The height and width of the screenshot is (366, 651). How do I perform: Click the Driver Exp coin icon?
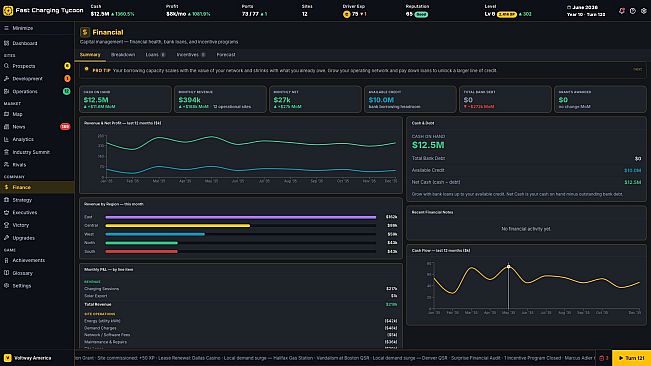[x=346, y=14]
